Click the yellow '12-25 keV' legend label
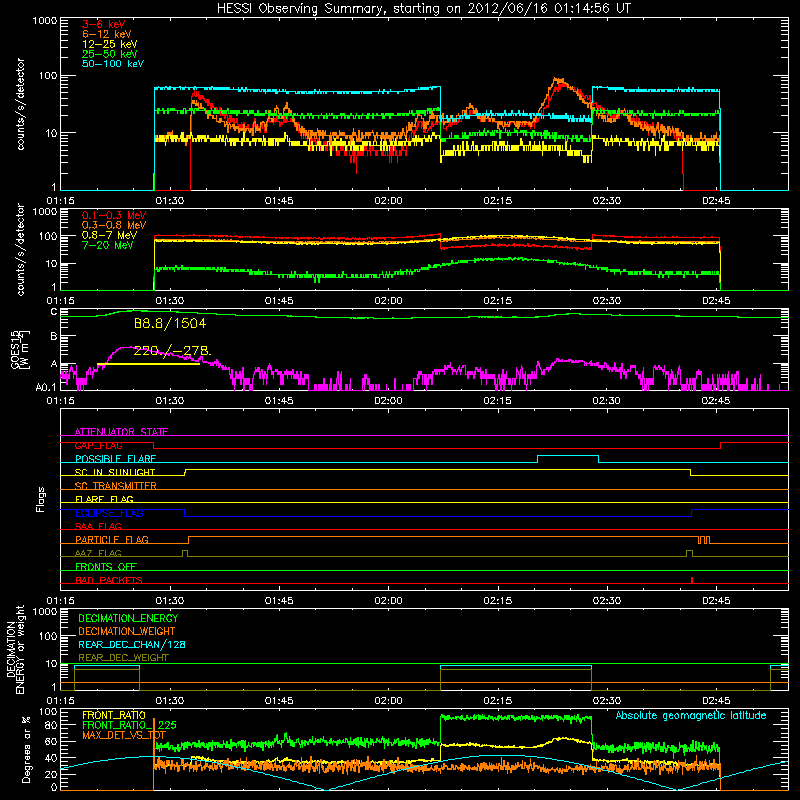This screenshot has width=800, height=800. (x=109, y=44)
